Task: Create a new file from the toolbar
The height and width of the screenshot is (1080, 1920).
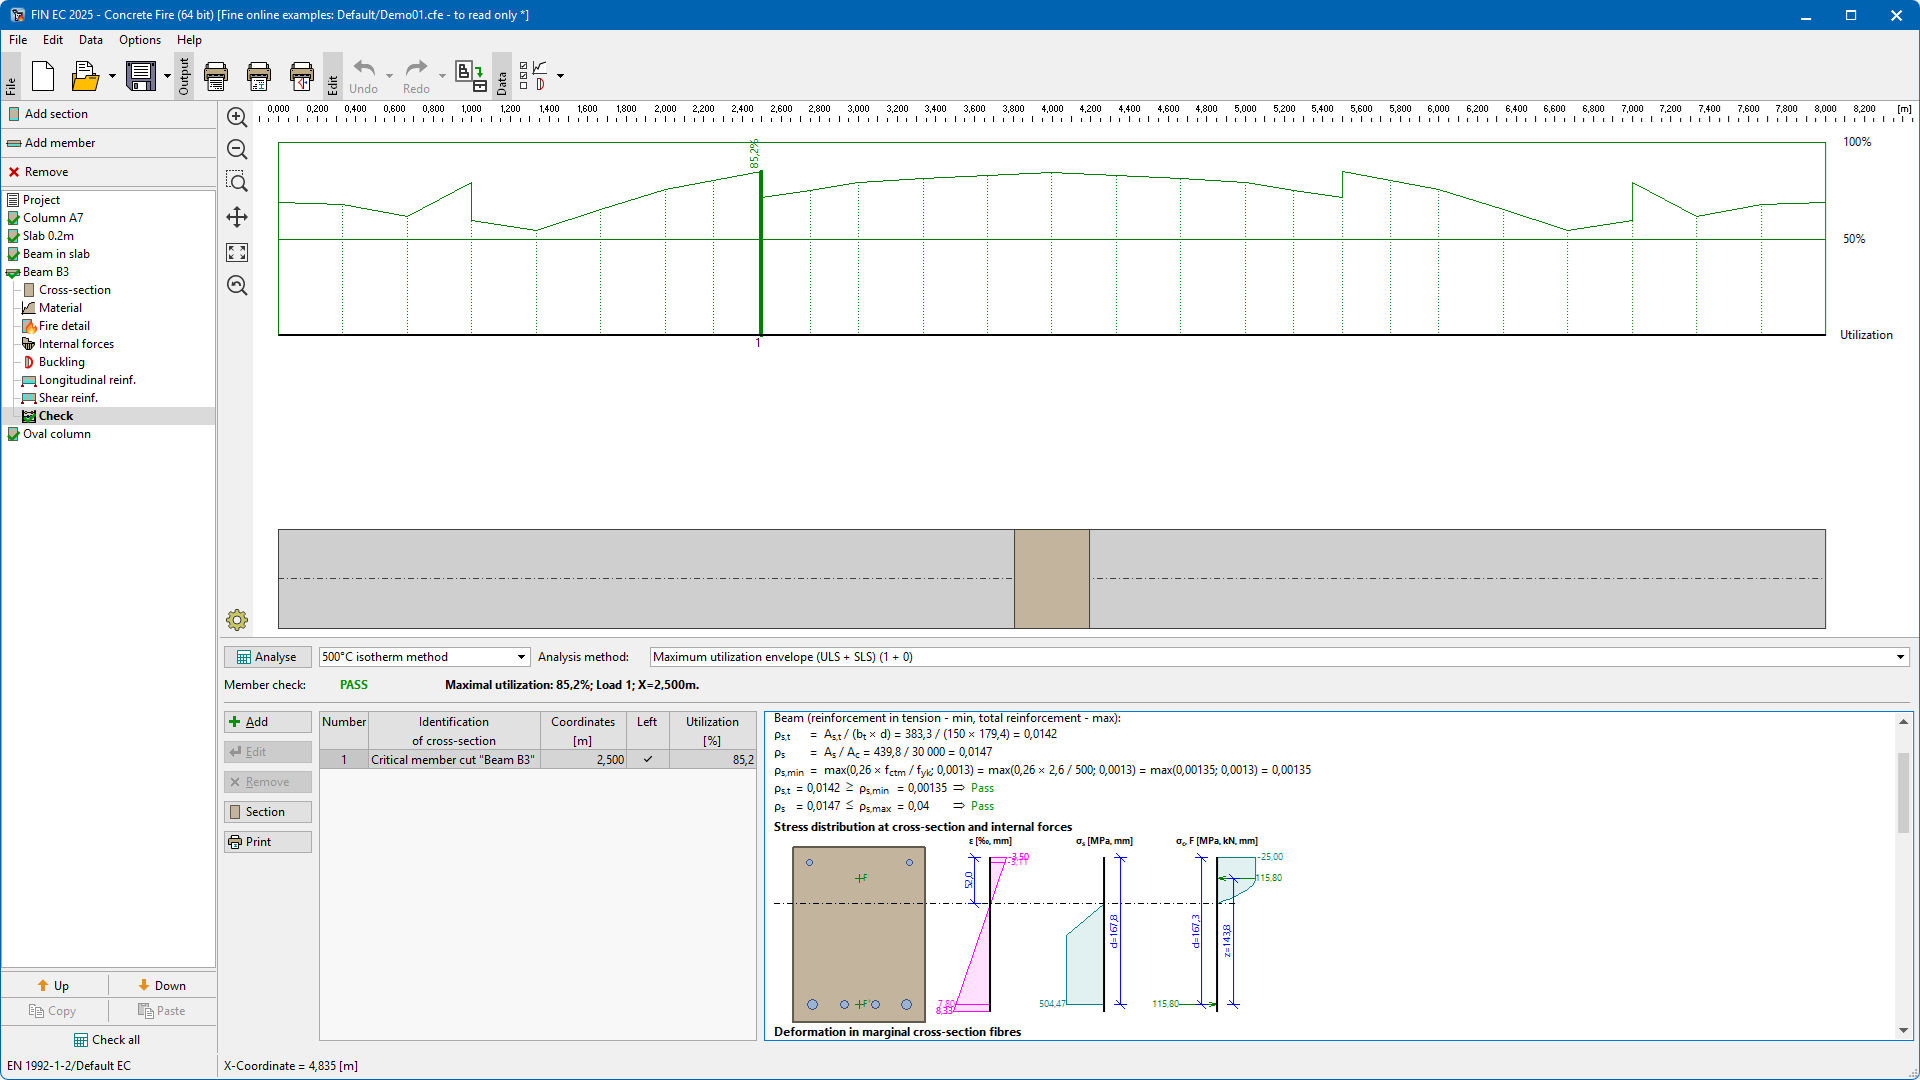Action: pyautogui.click(x=43, y=76)
